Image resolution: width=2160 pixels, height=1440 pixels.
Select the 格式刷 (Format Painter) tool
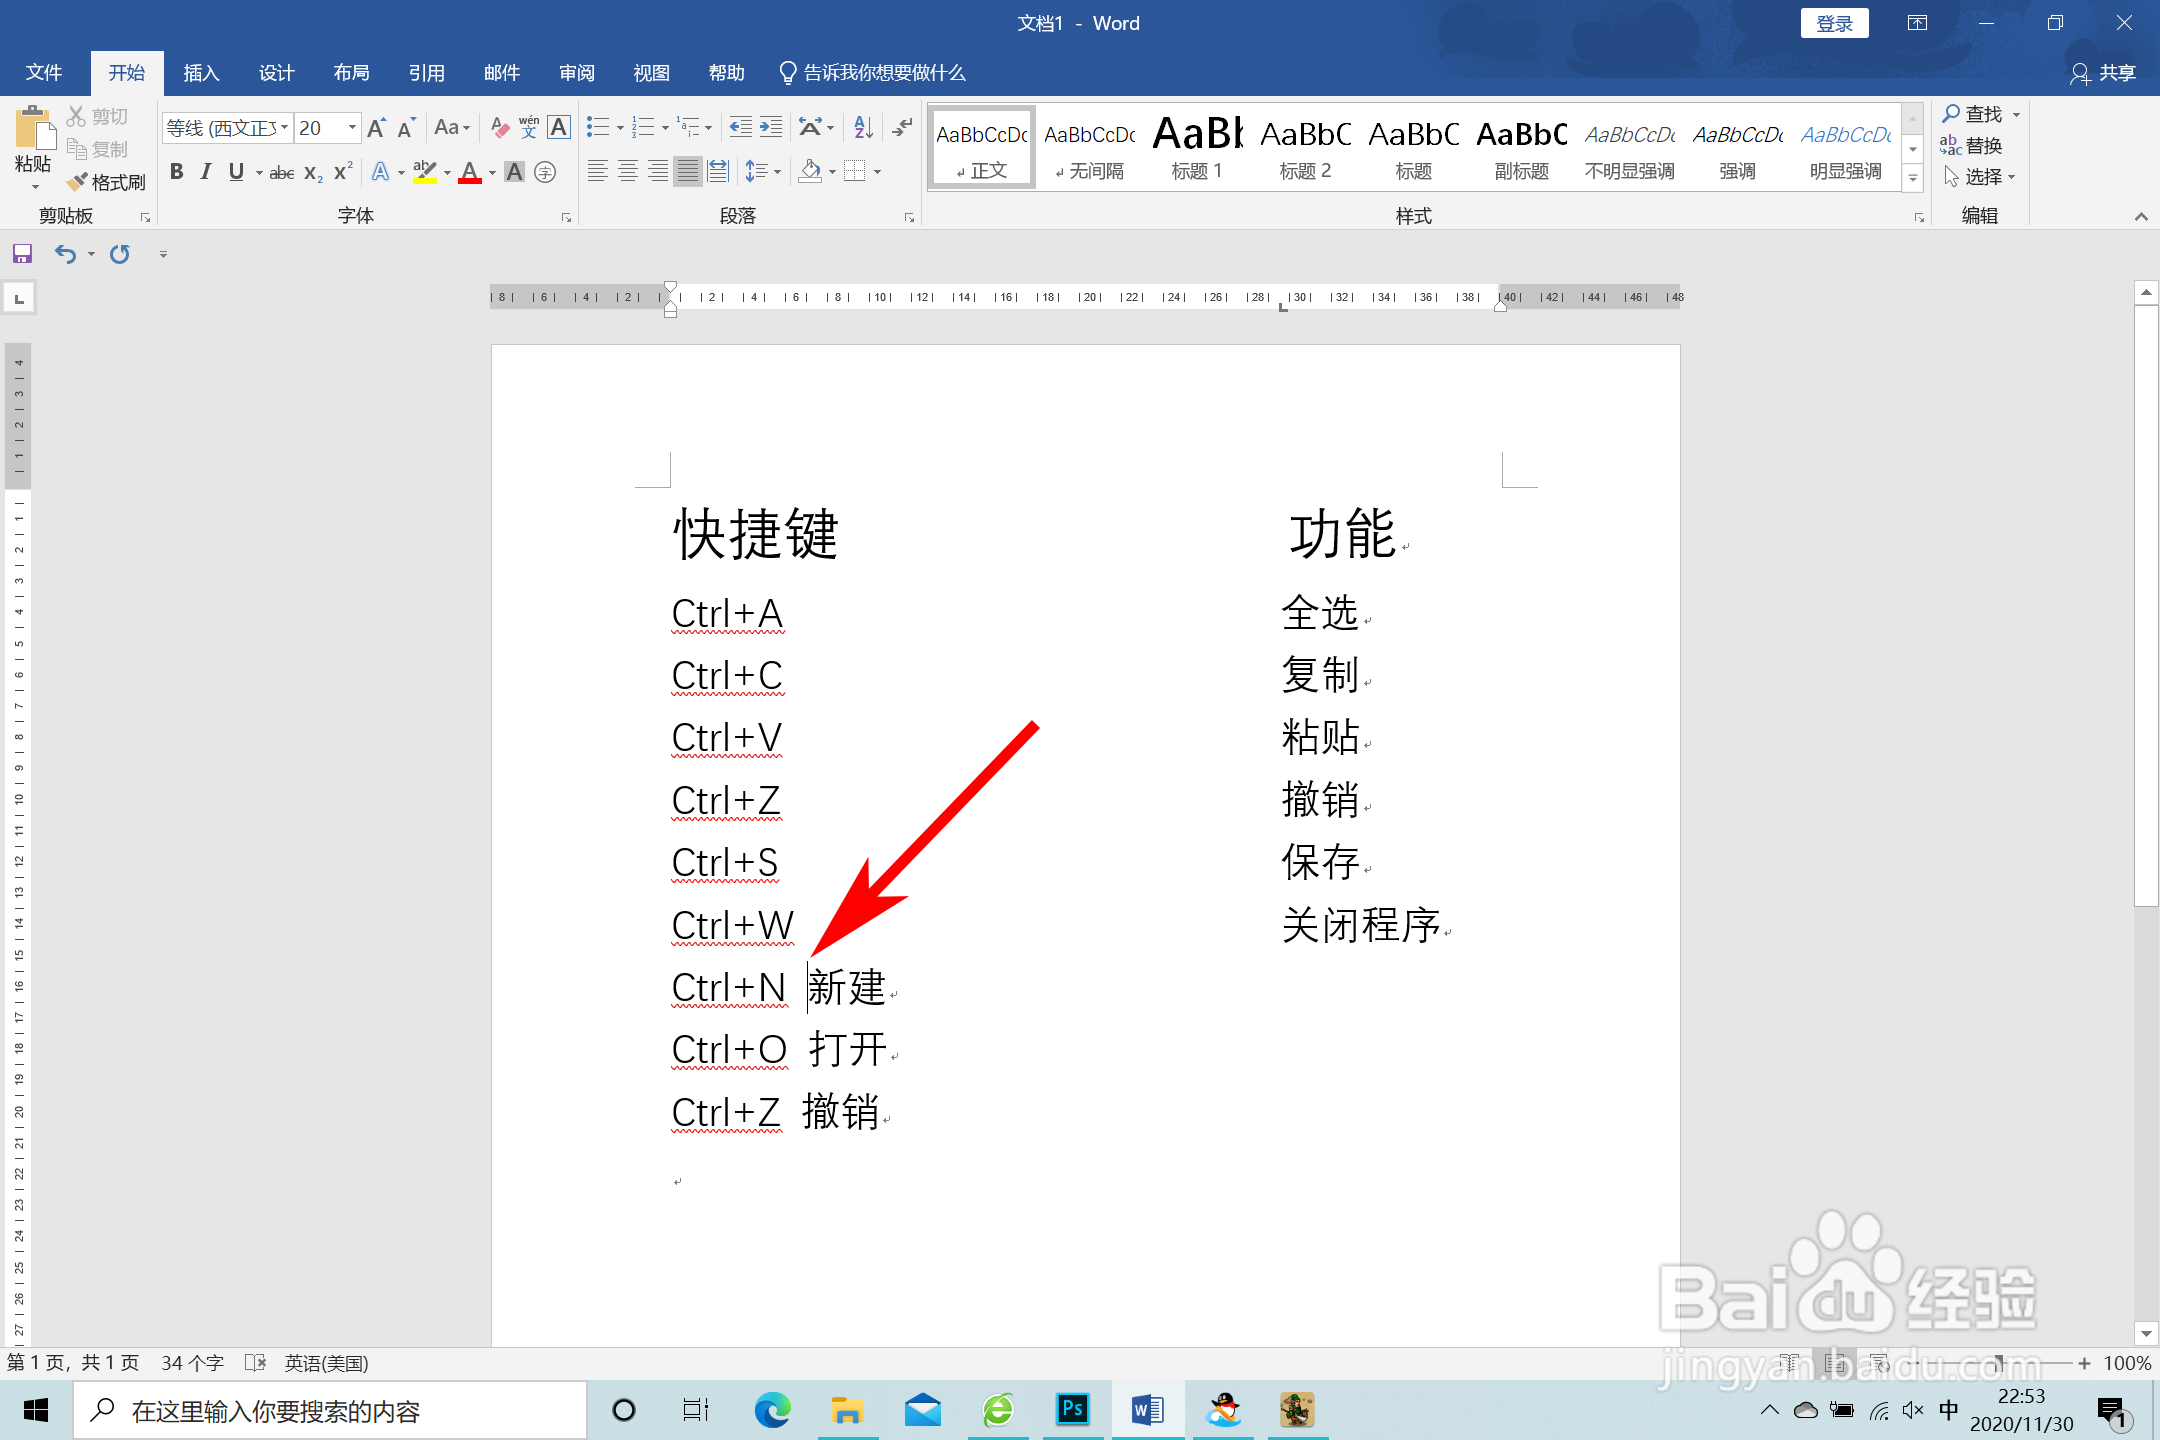pyautogui.click(x=105, y=181)
